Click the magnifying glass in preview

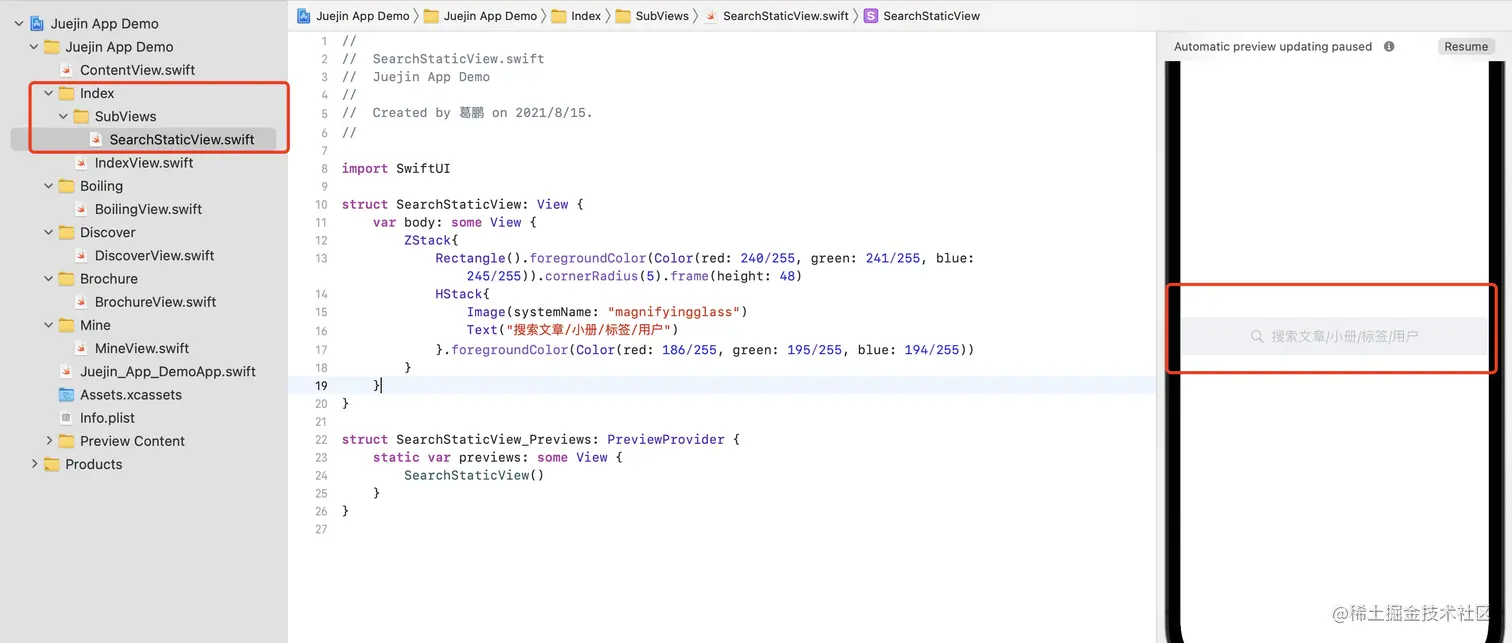pos(1257,337)
